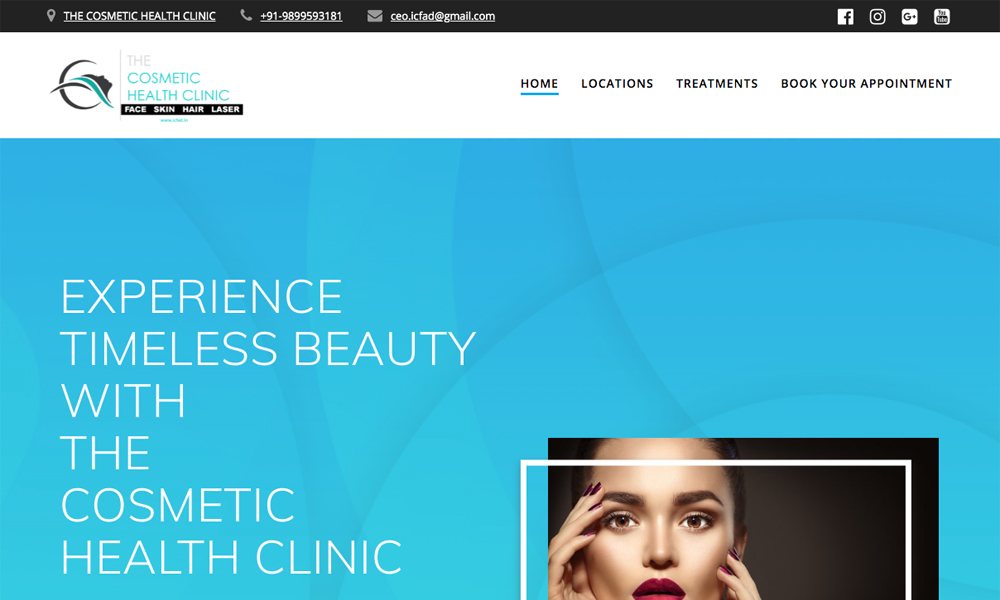Open the LOCATIONS menu item
The height and width of the screenshot is (600, 1000).
(x=617, y=84)
